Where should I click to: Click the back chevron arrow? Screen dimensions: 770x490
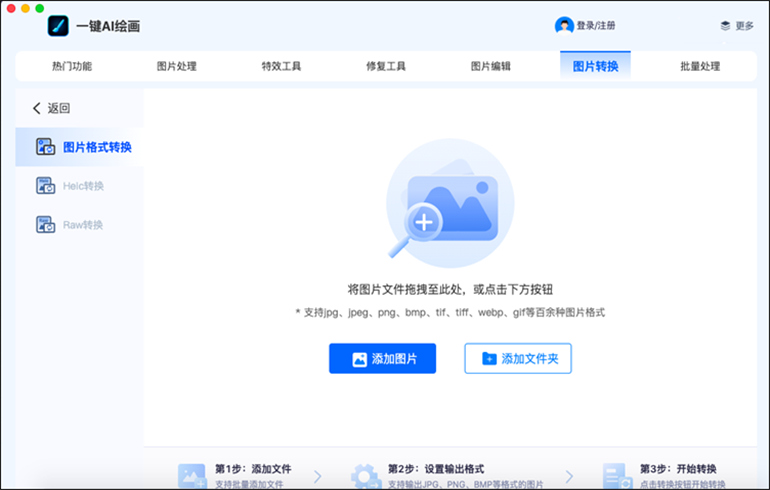coord(36,108)
